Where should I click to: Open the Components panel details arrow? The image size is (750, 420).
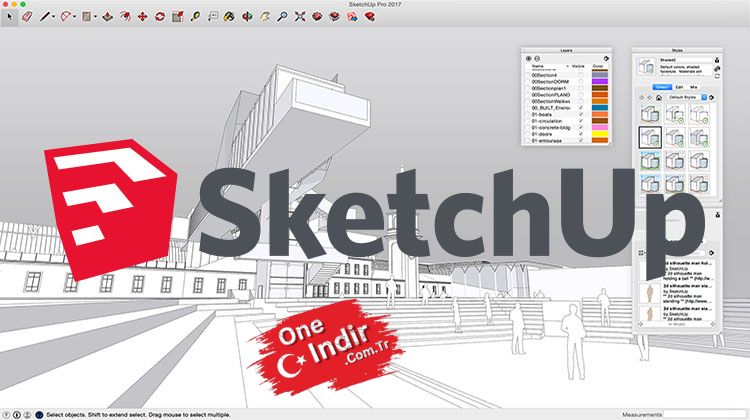coord(711,253)
